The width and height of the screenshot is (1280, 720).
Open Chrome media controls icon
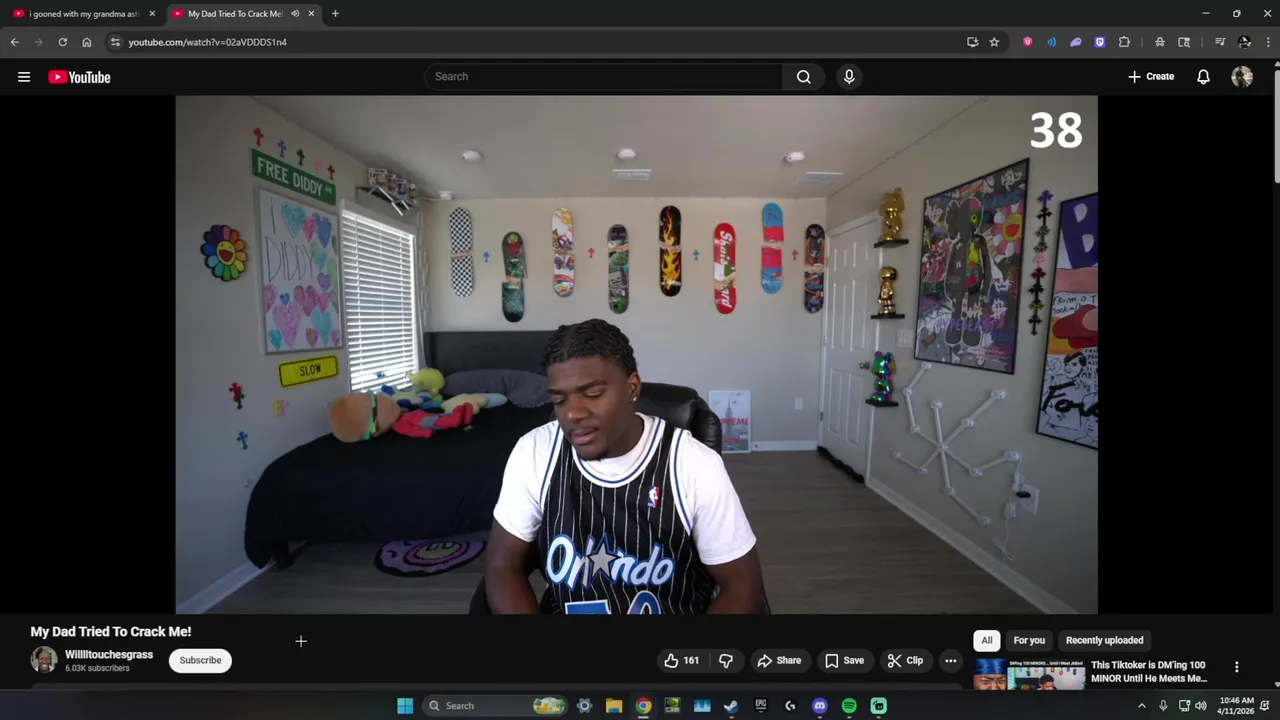(x=1220, y=42)
